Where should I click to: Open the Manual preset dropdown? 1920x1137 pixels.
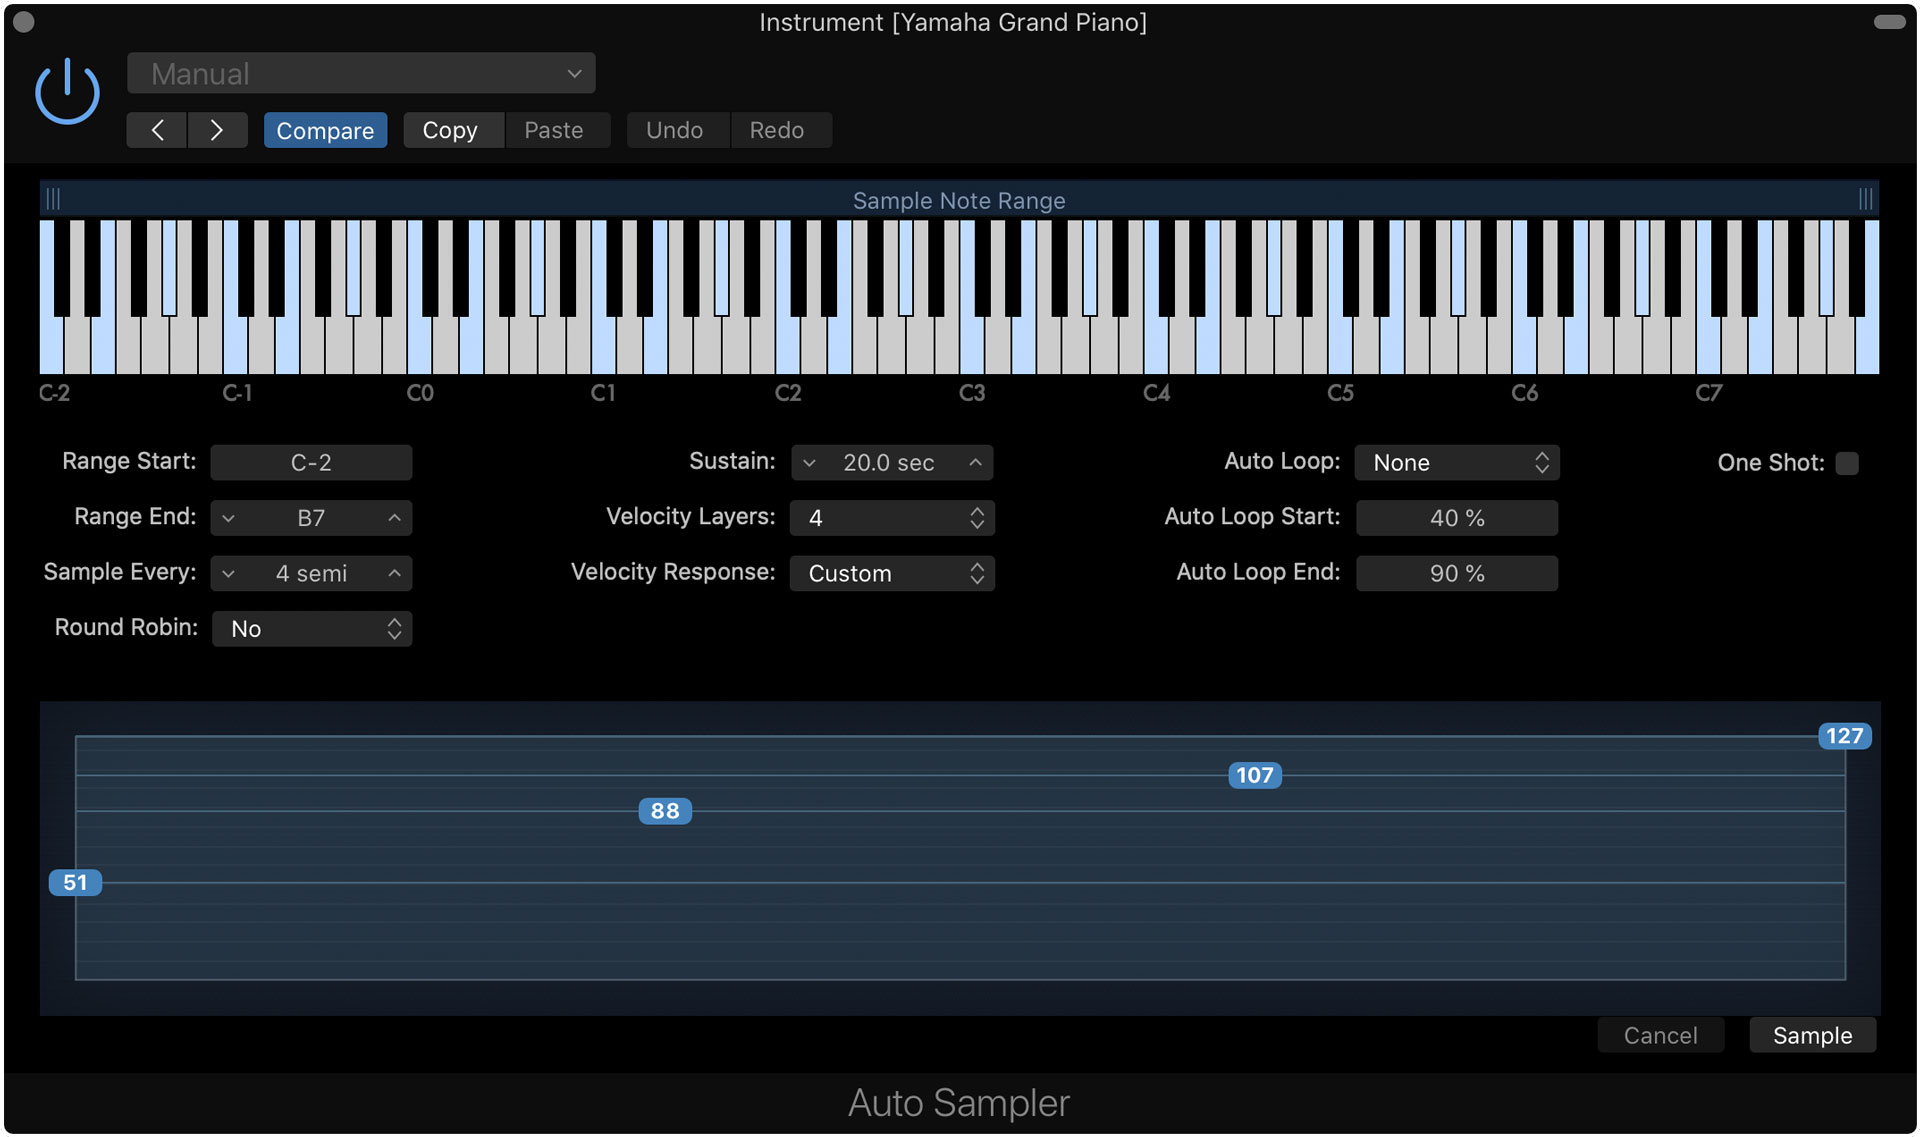click(361, 73)
